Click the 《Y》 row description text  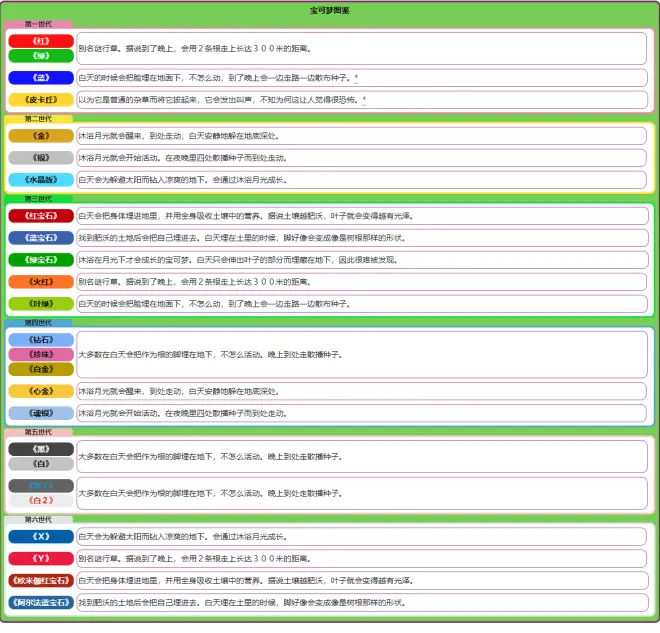(x=195, y=559)
